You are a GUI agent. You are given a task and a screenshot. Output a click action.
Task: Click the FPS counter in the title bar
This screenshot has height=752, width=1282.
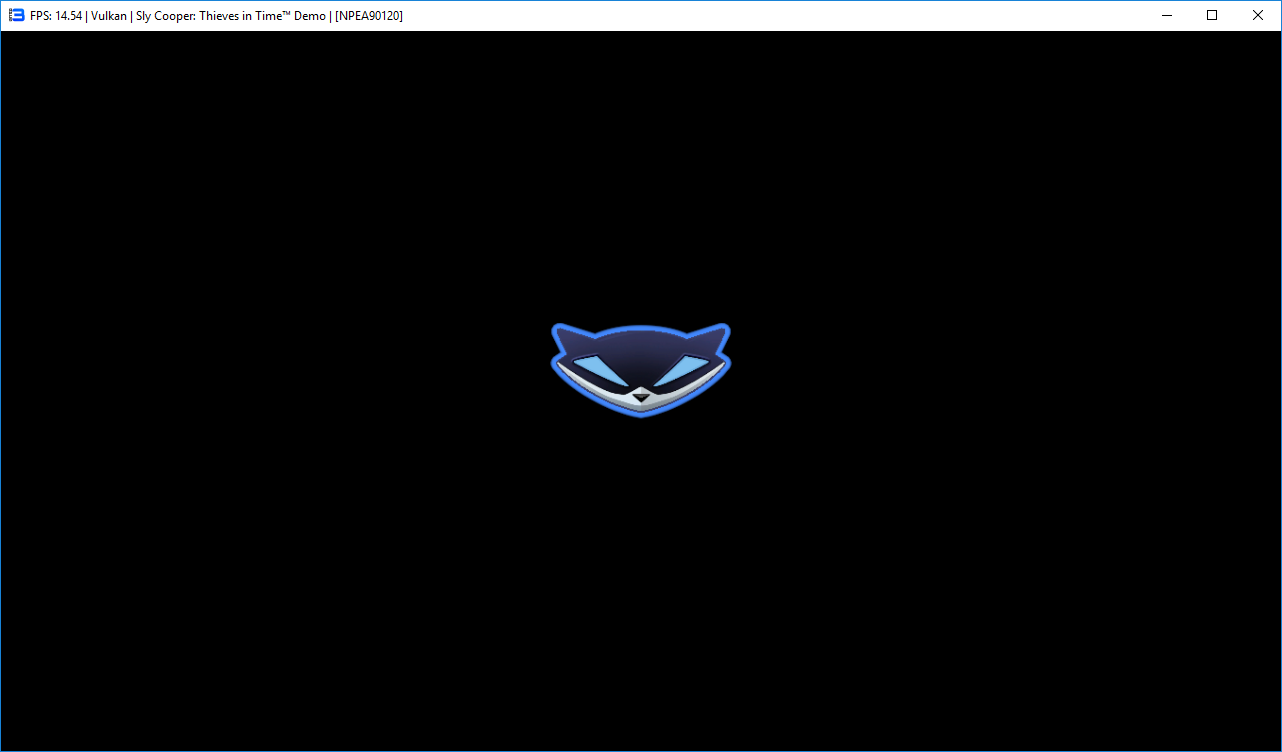tap(56, 16)
